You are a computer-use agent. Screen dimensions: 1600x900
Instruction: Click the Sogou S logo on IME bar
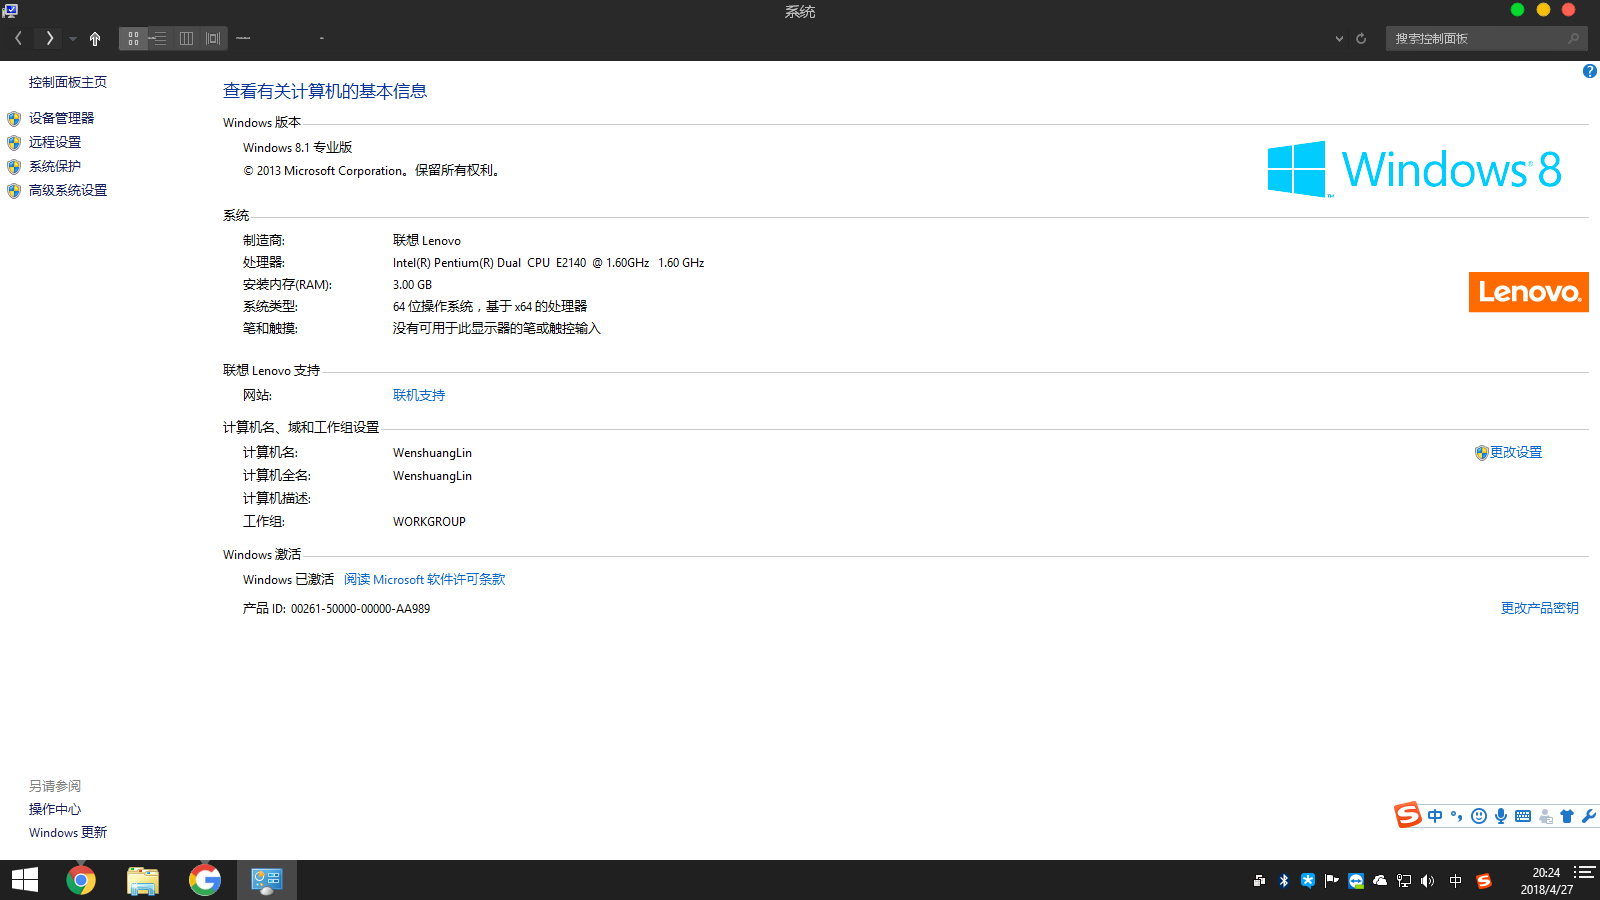1408,815
